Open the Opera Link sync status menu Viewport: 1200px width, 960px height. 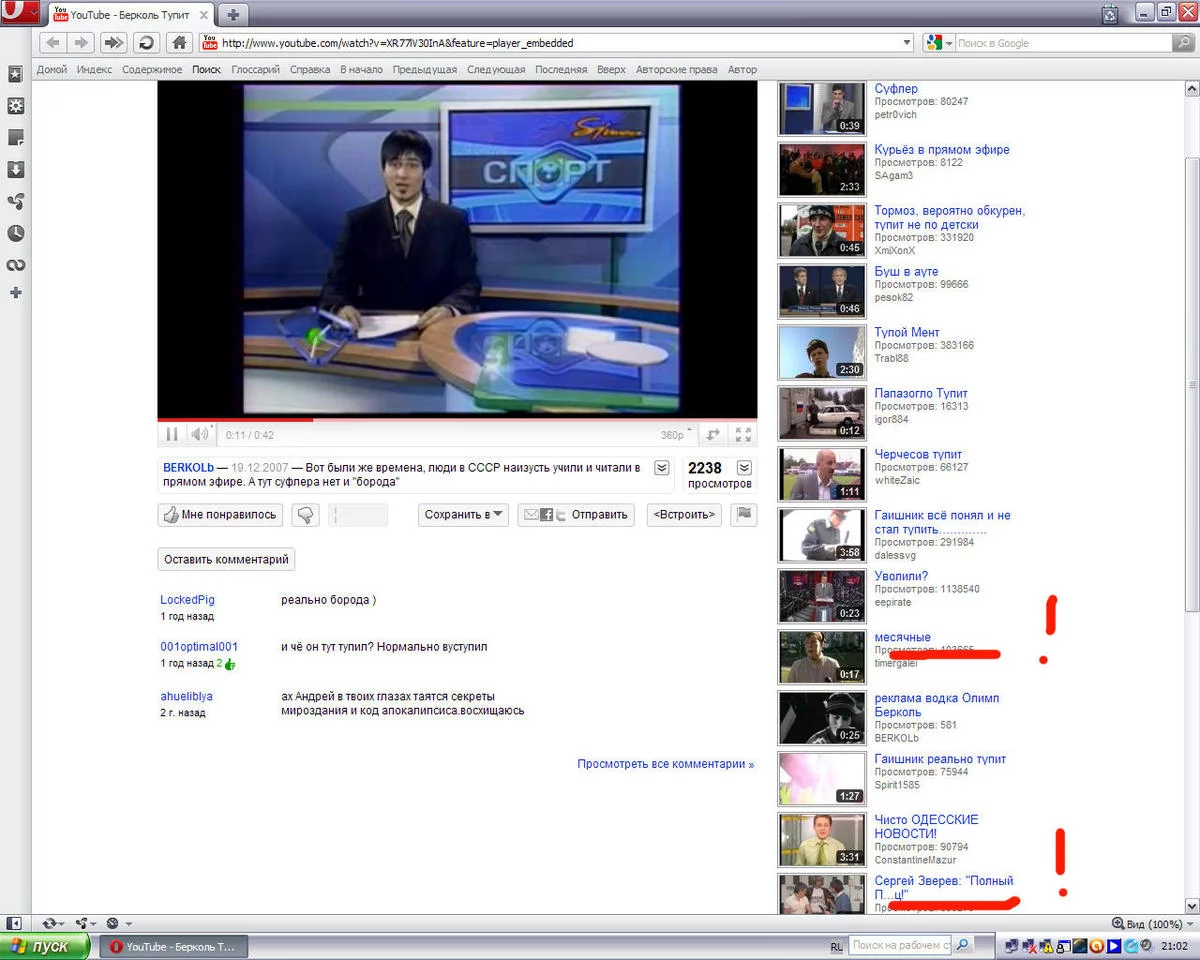click(x=53, y=923)
